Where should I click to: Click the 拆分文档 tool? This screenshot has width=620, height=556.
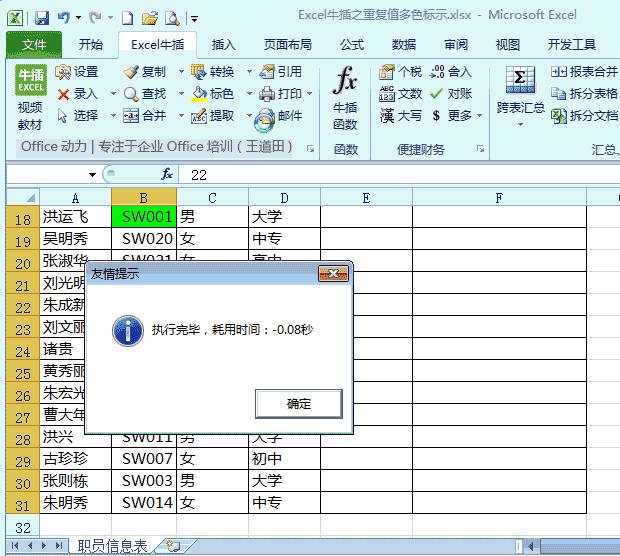pos(584,116)
